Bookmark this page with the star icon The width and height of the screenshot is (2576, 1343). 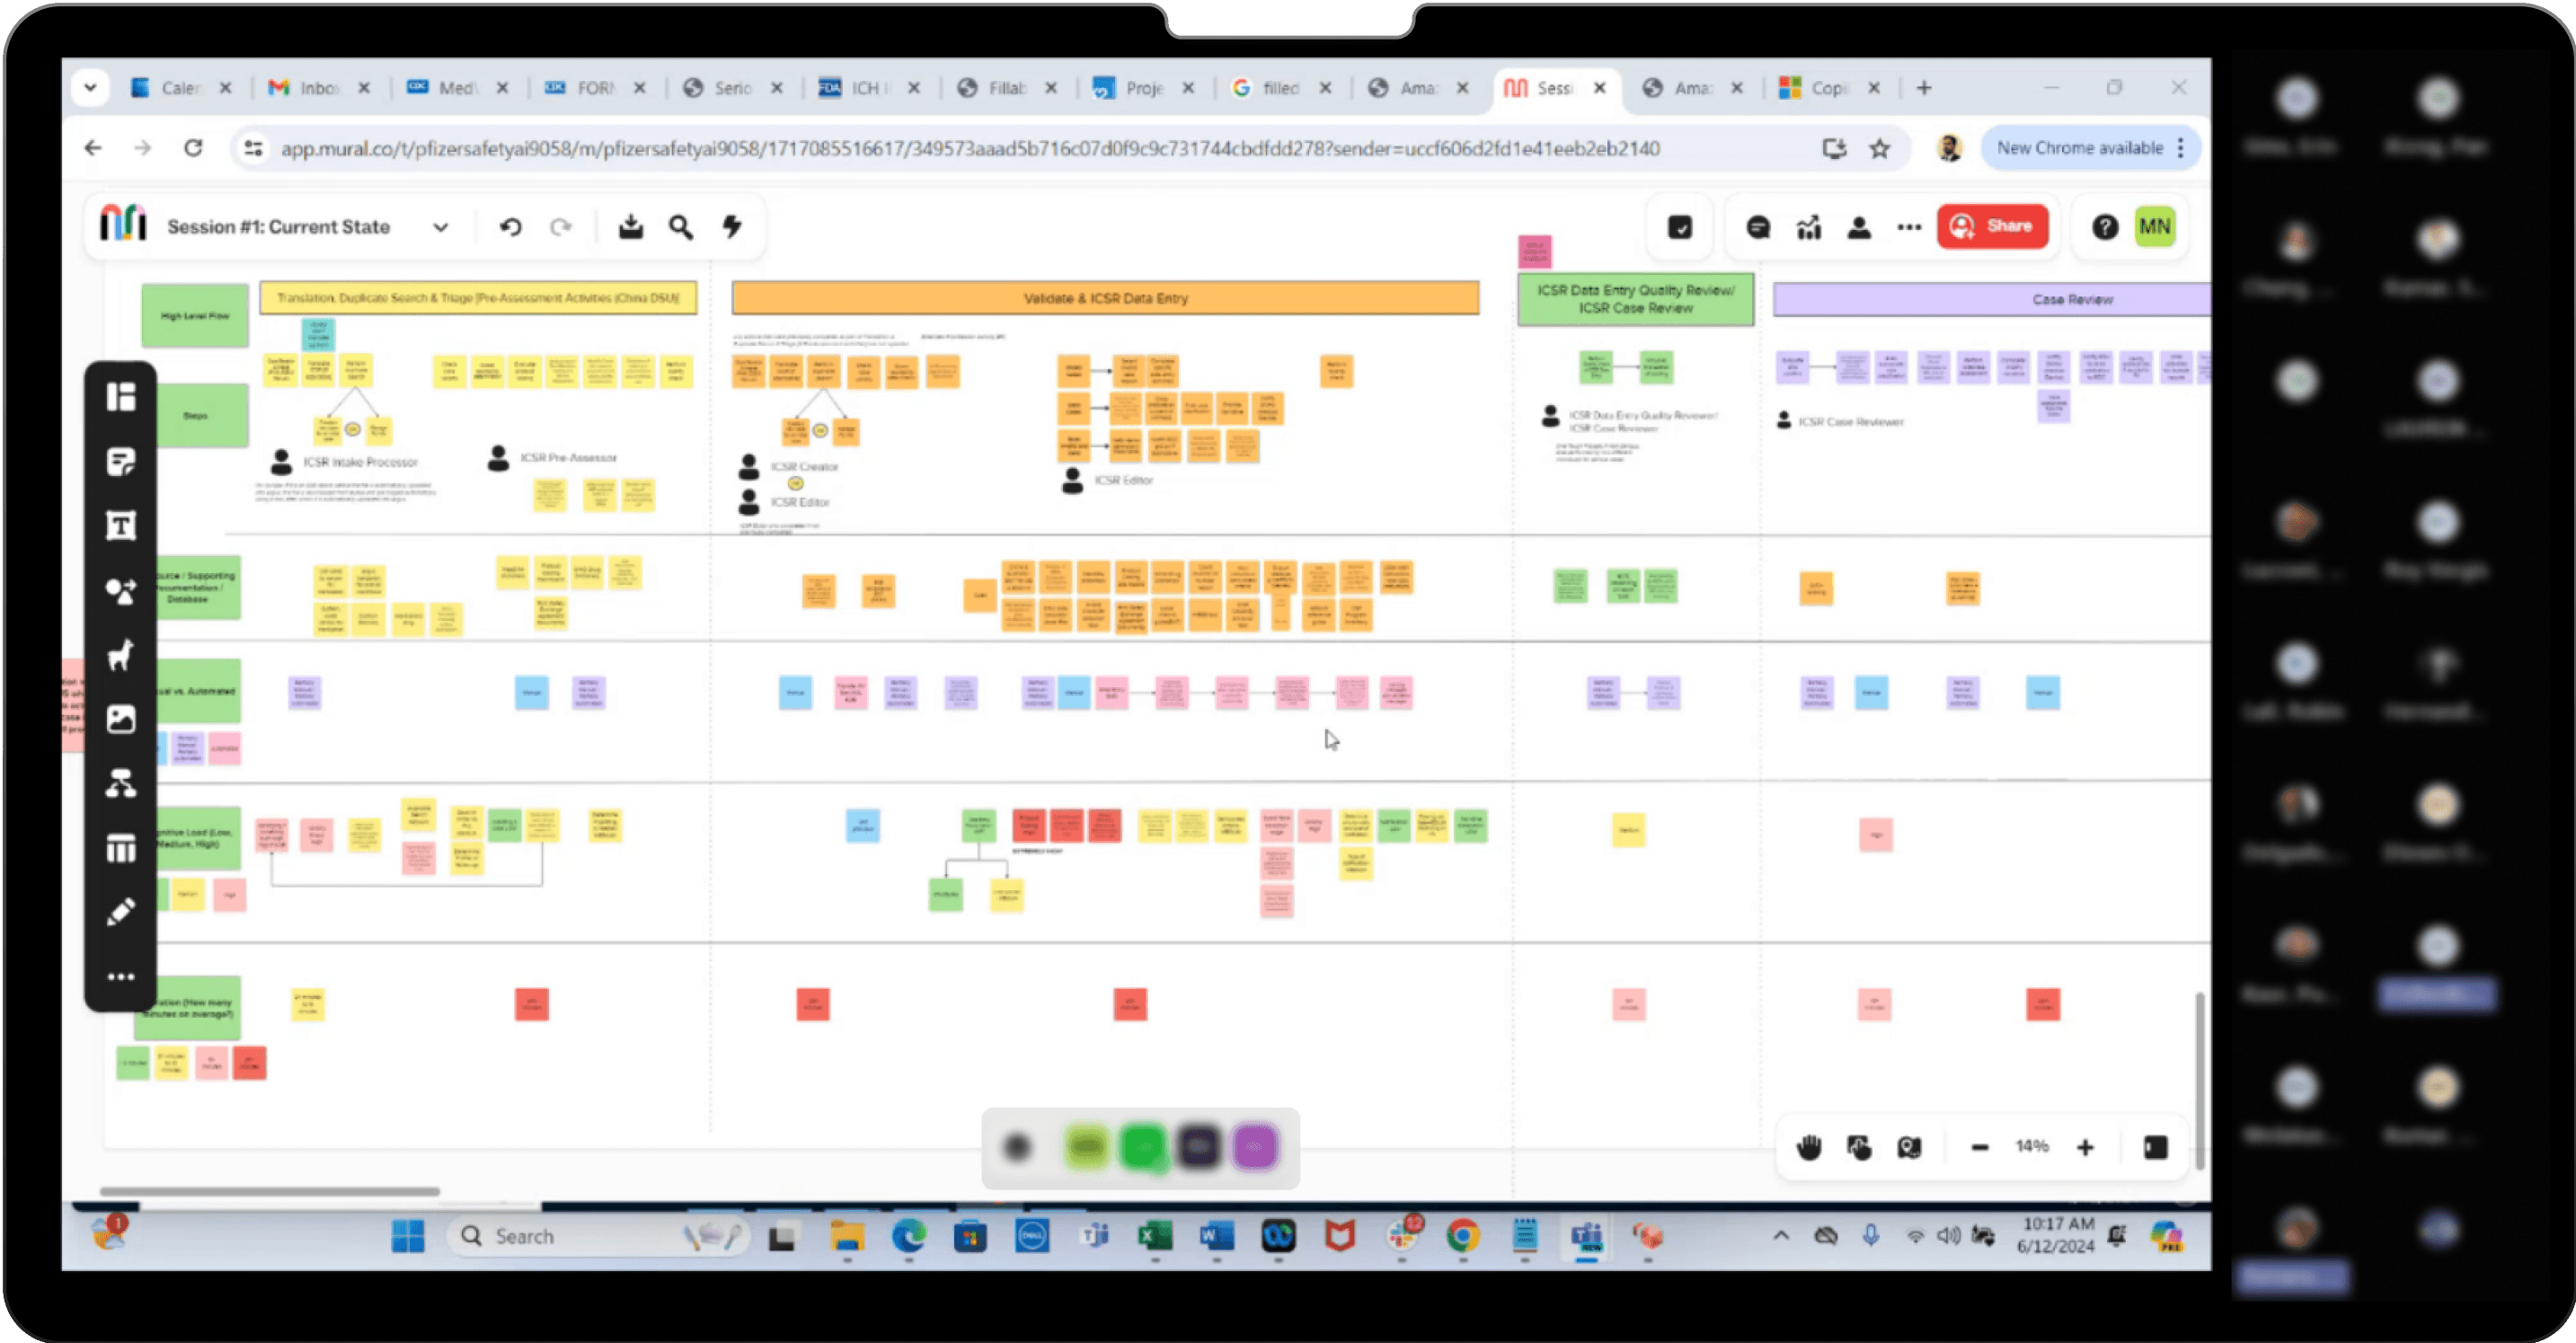[x=1880, y=148]
